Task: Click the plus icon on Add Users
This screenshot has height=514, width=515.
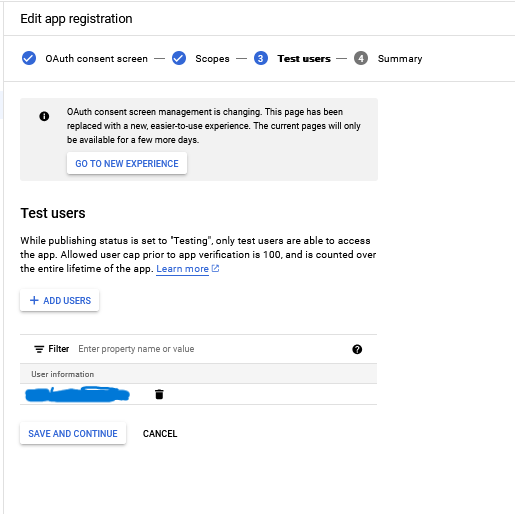Action: pyautogui.click(x=34, y=300)
